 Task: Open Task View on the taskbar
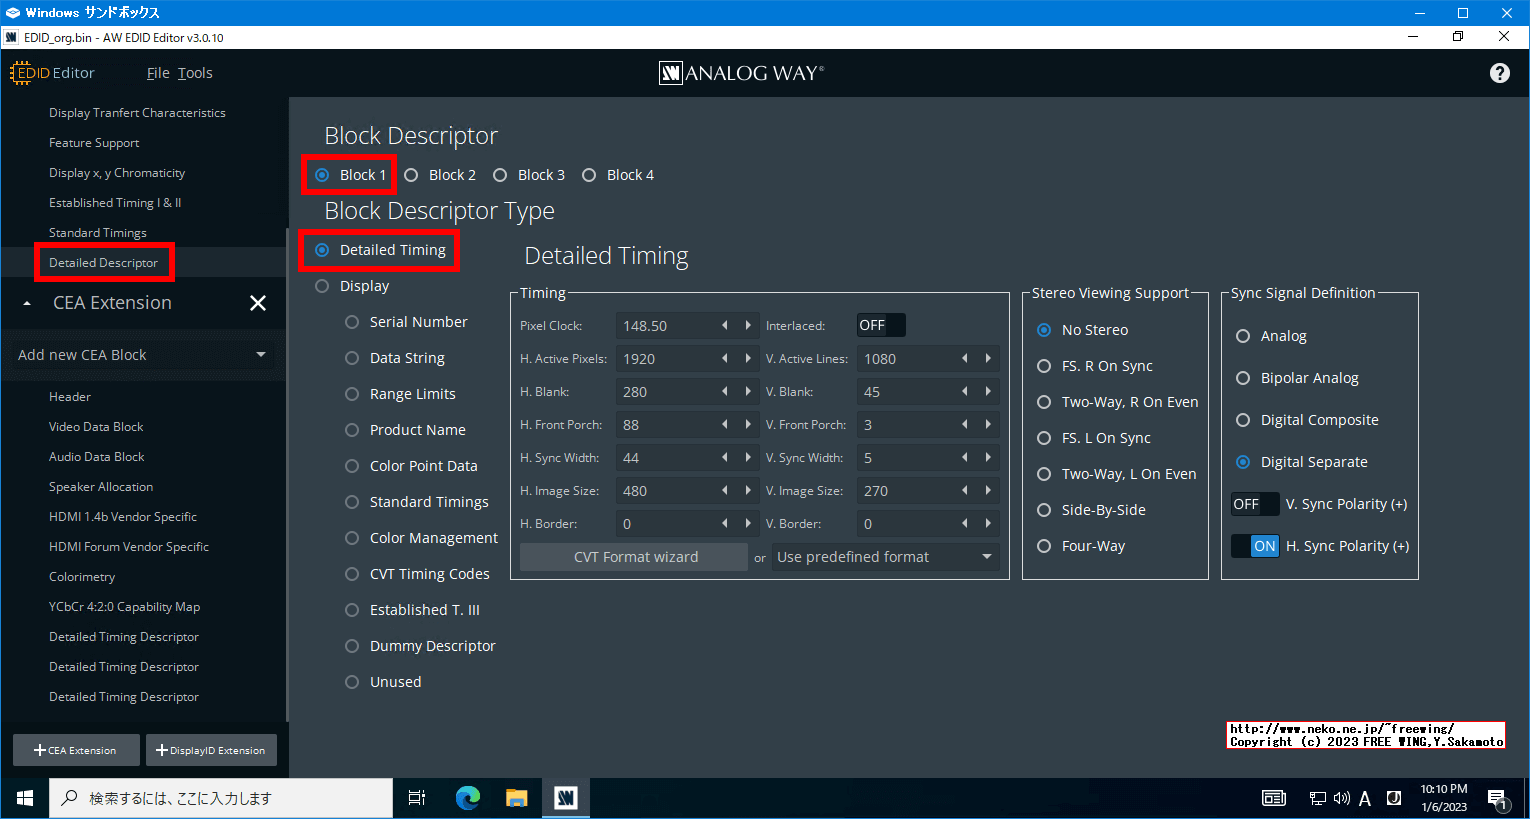tap(417, 798)
